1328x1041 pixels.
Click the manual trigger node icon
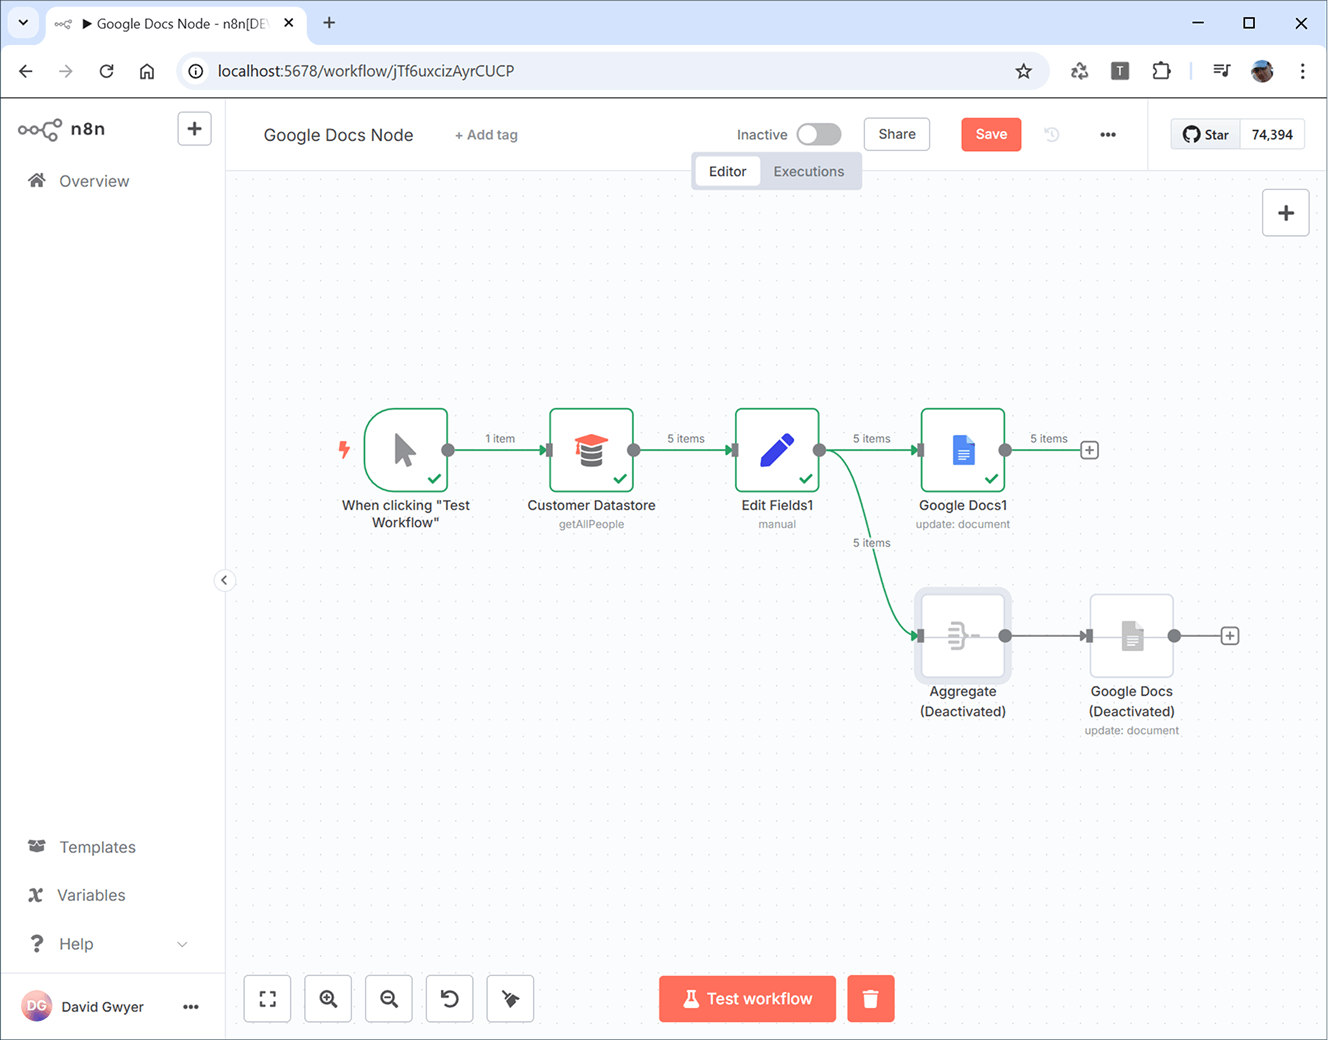click(x=405, y=450)
